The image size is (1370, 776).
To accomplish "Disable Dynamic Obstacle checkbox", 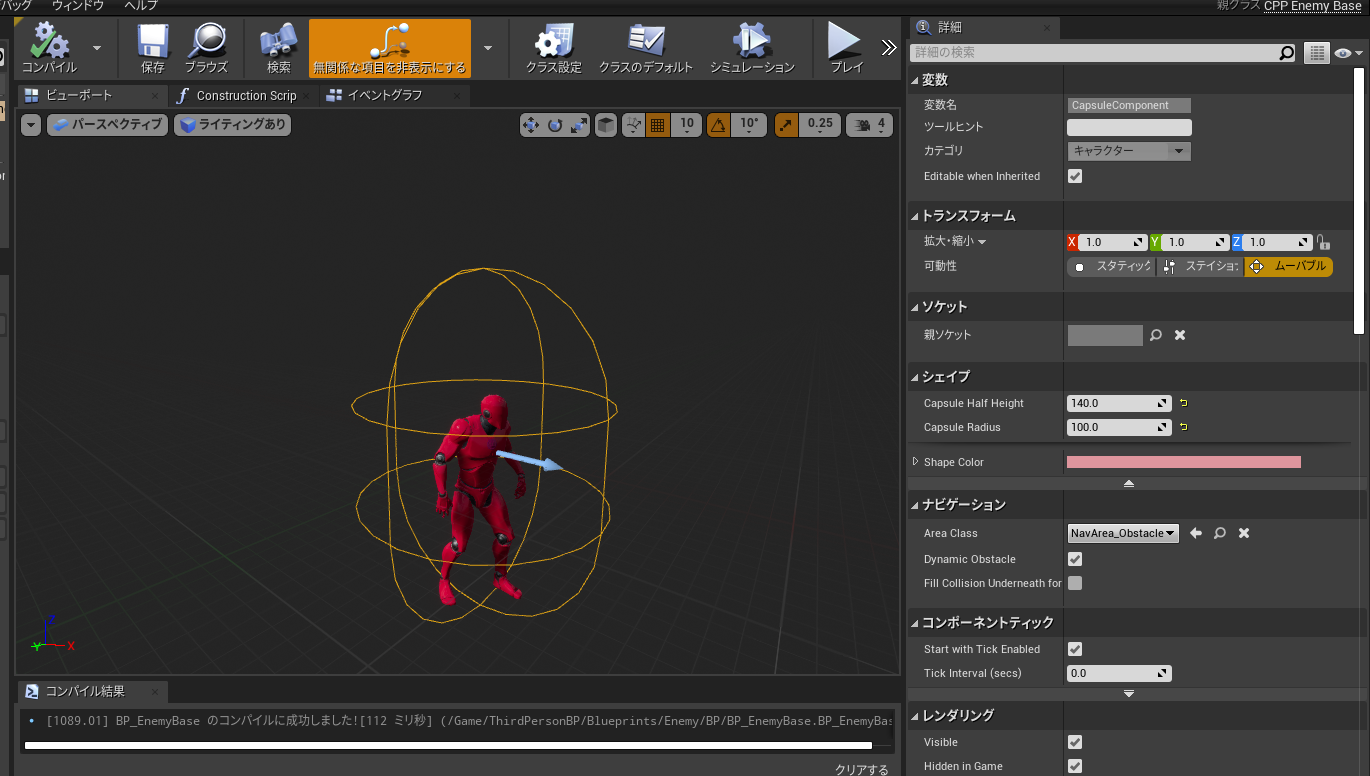I will (x=1075, y=559).
